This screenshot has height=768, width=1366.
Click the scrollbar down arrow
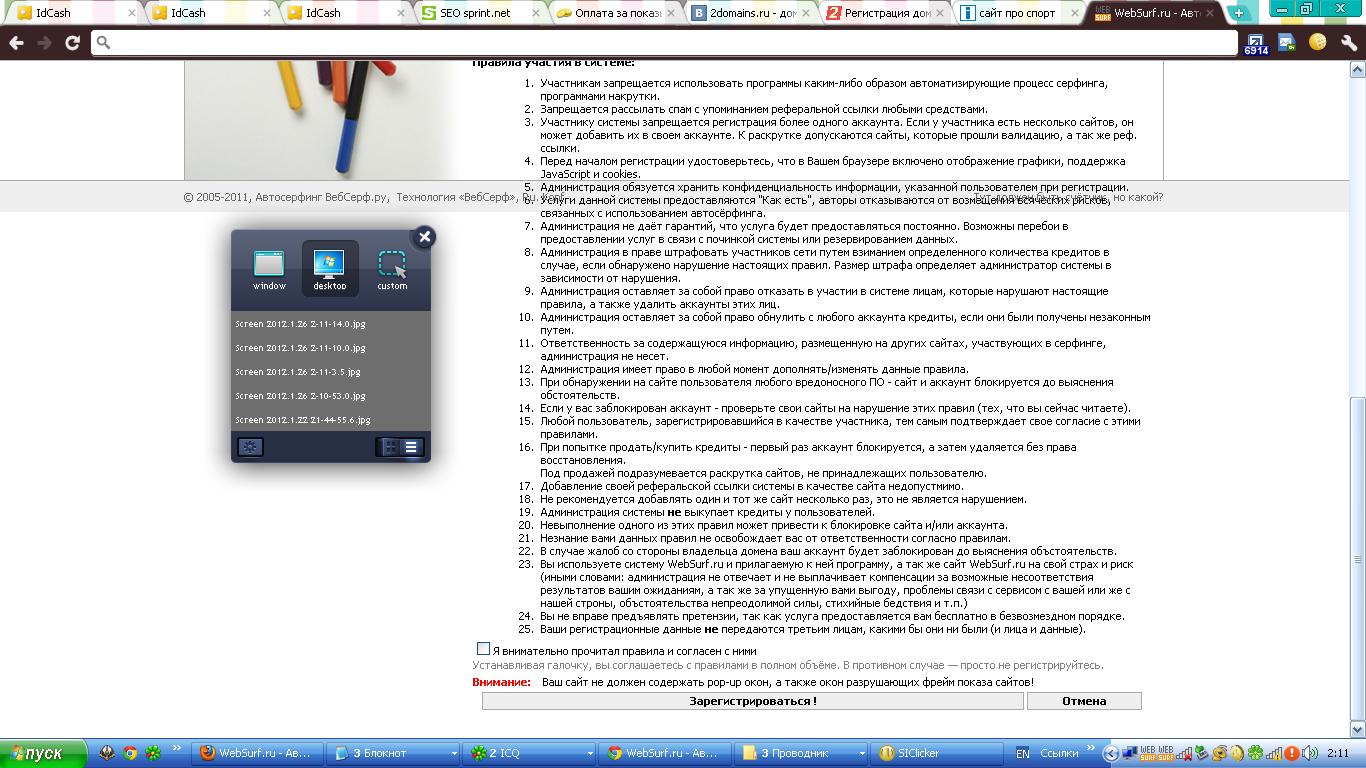pyautogui.click(x=1357, y=729)
